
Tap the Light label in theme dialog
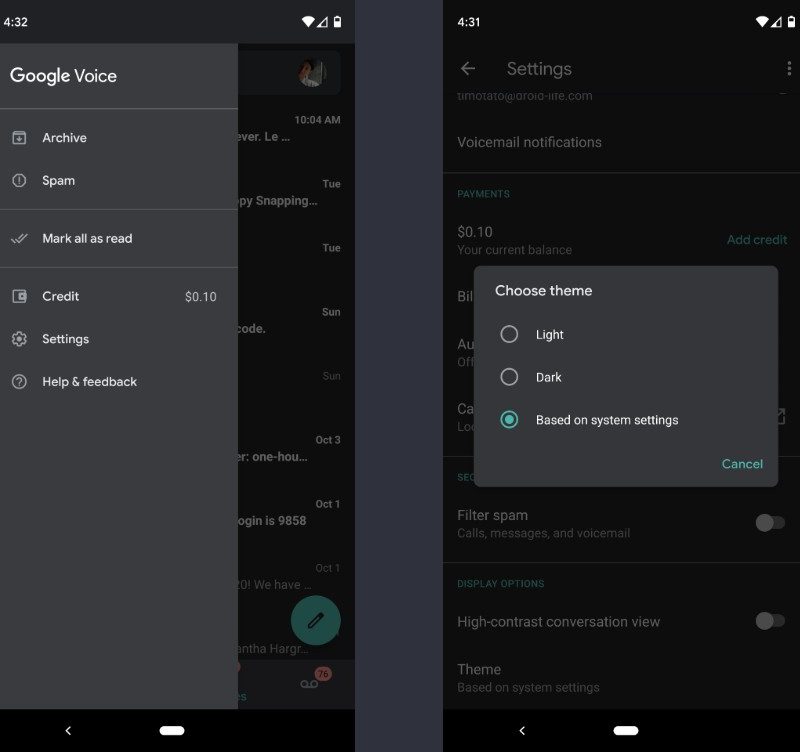point(549,335)
